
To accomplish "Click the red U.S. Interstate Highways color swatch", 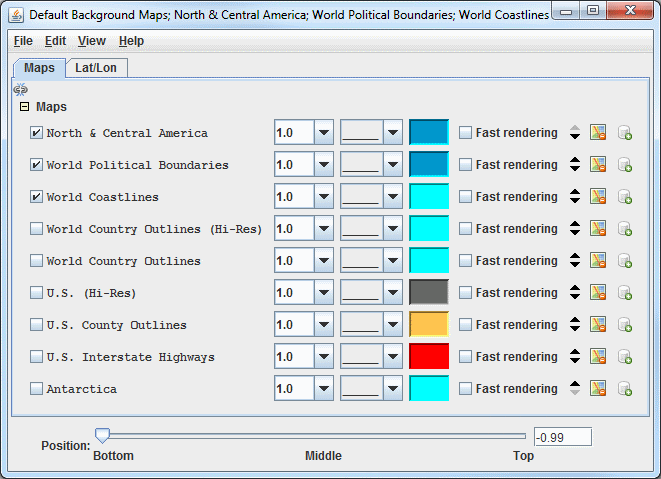I will 429,357.
